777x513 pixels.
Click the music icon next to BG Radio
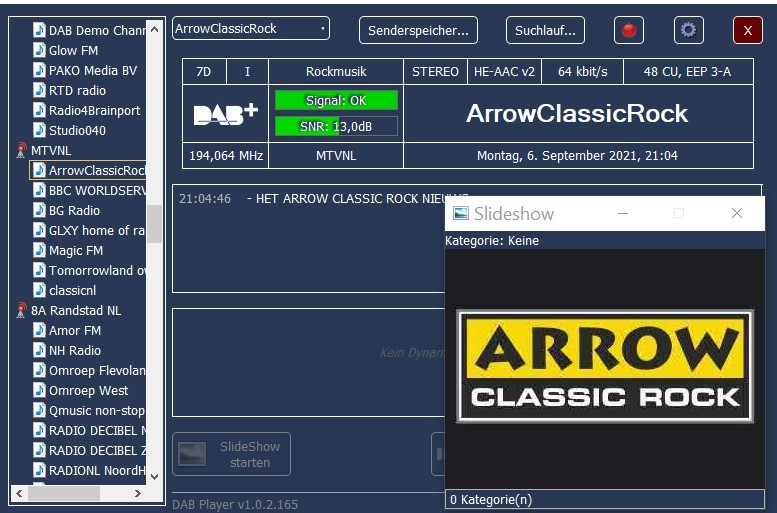pos(39,211)
